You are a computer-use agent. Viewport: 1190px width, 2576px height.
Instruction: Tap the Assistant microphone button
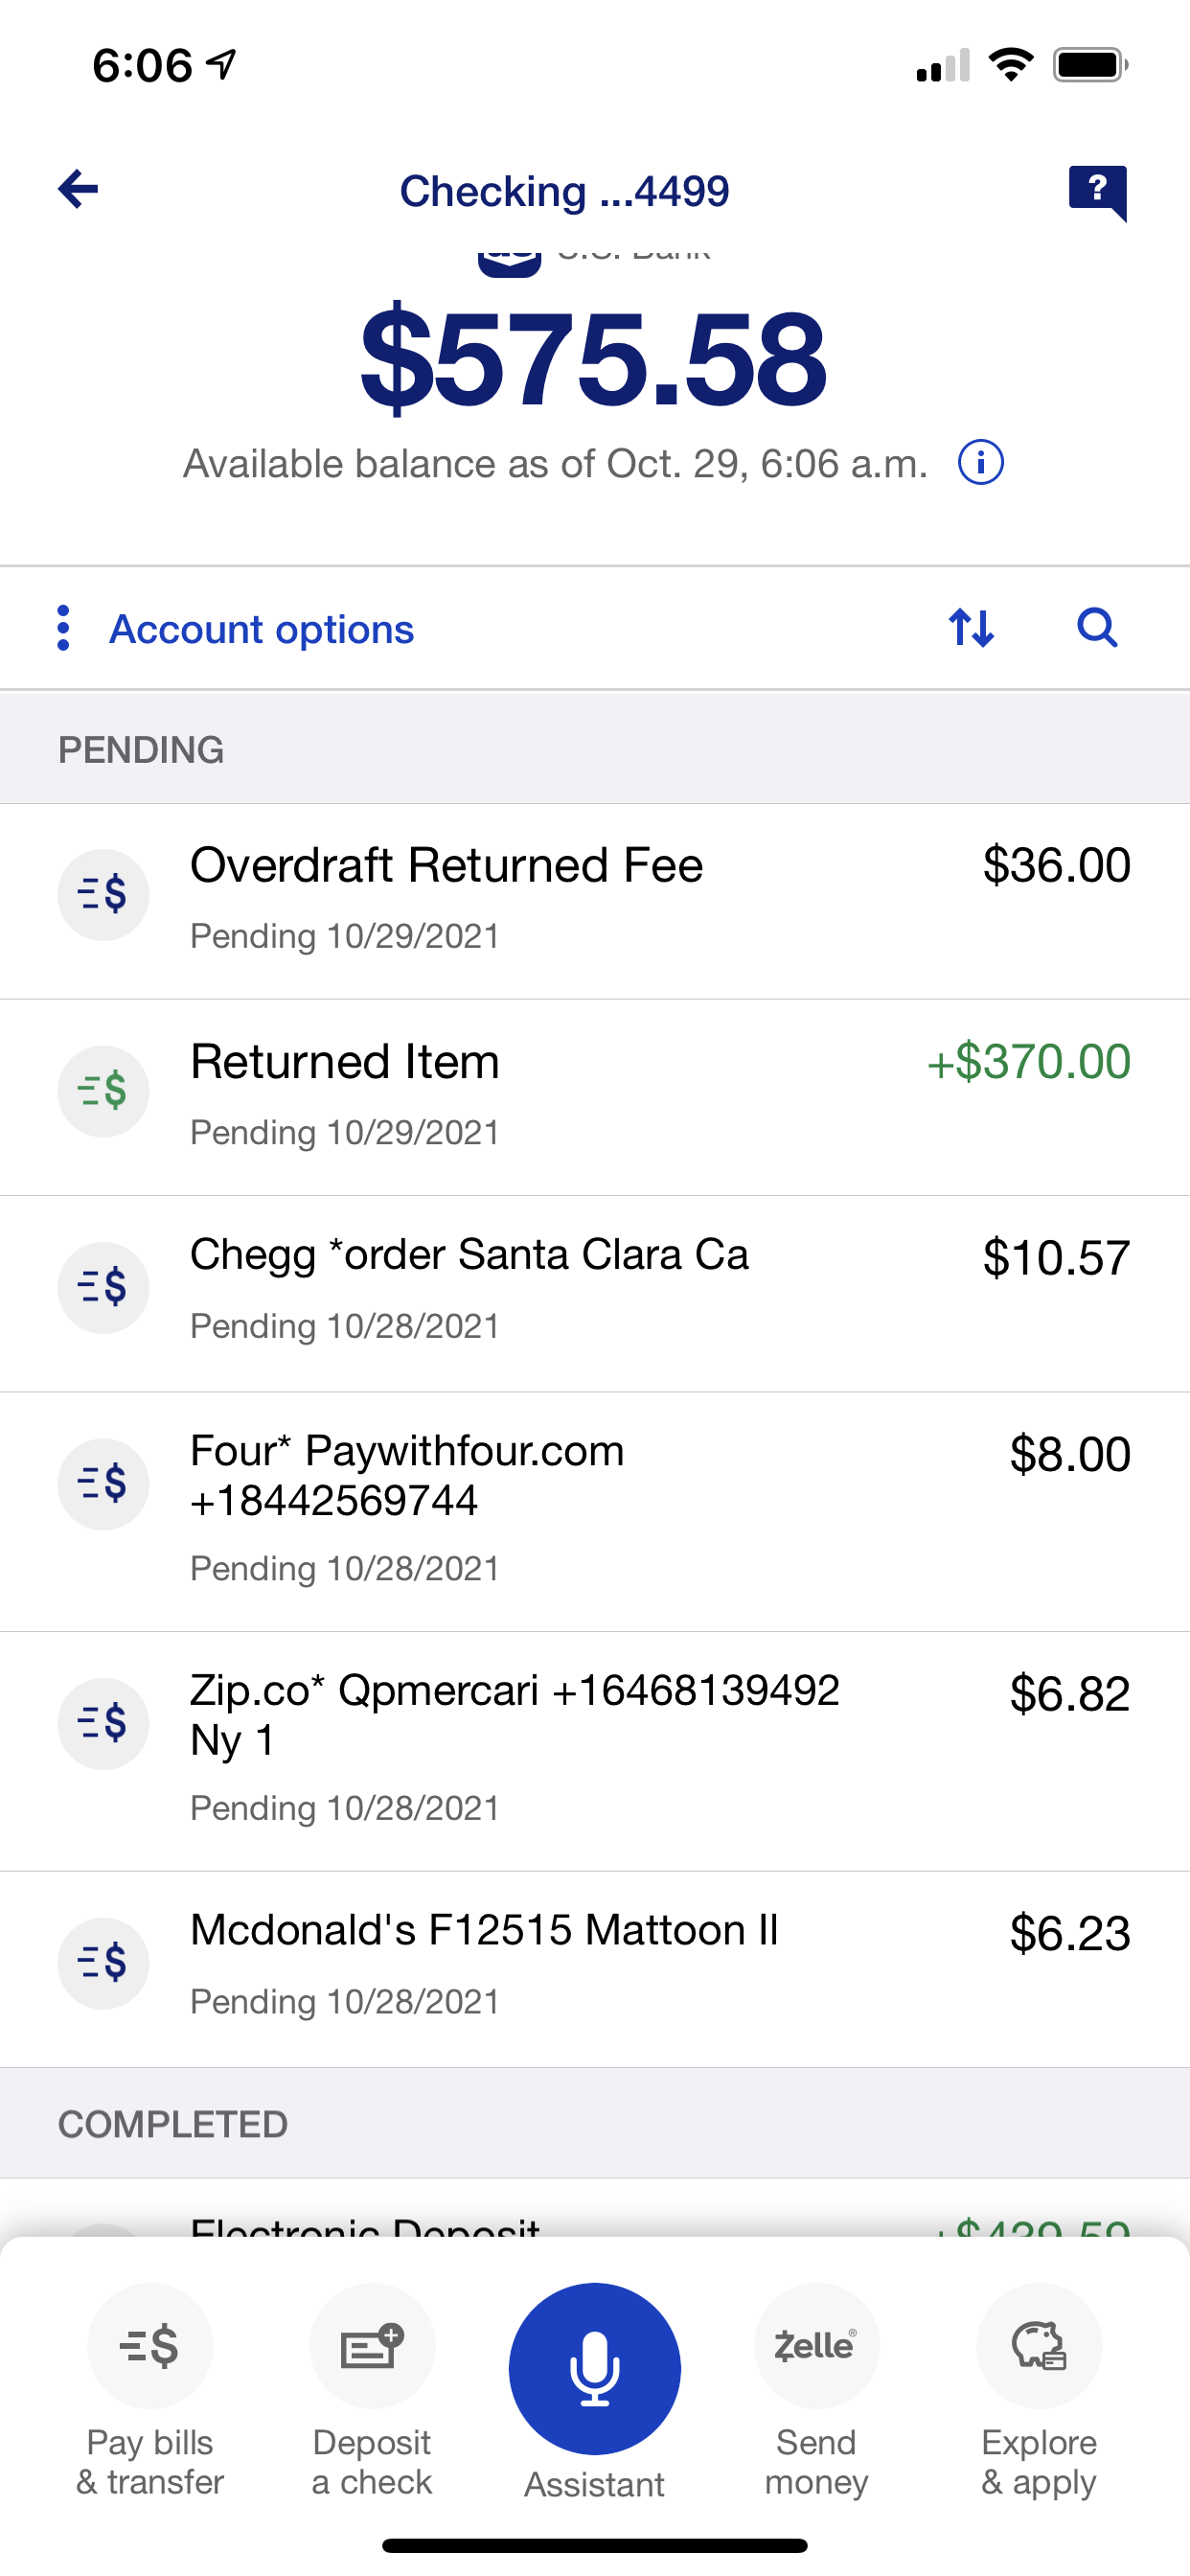(x=594, y=2368)
